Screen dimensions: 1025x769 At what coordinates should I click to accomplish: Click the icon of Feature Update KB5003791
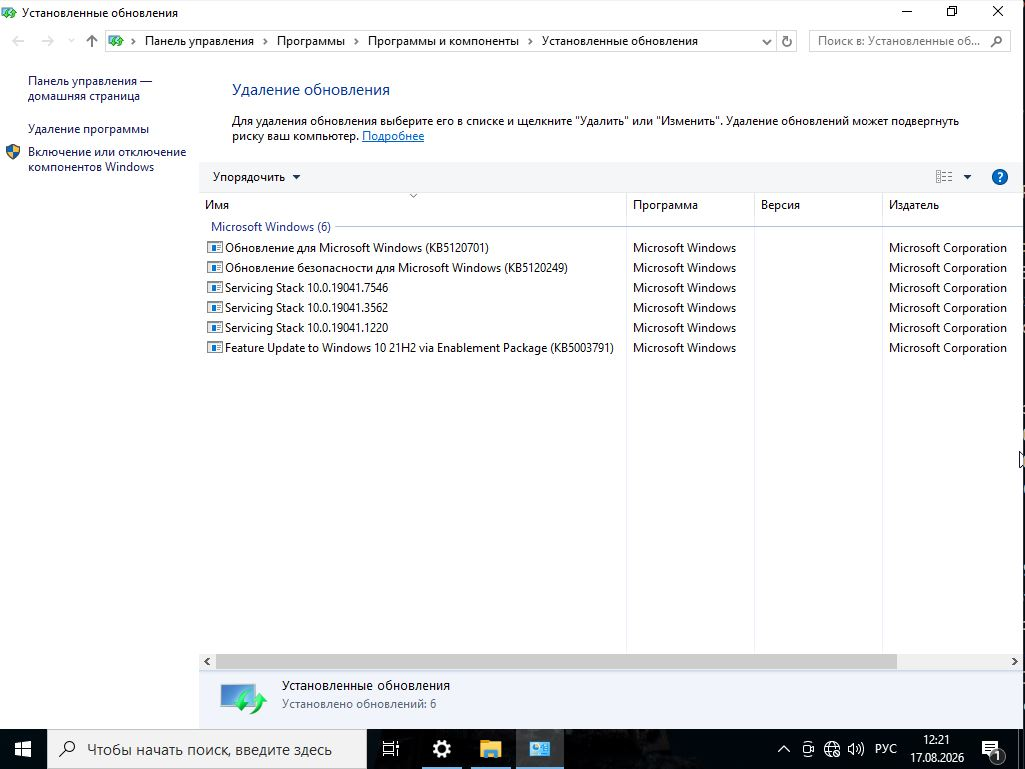pos(214,347)
